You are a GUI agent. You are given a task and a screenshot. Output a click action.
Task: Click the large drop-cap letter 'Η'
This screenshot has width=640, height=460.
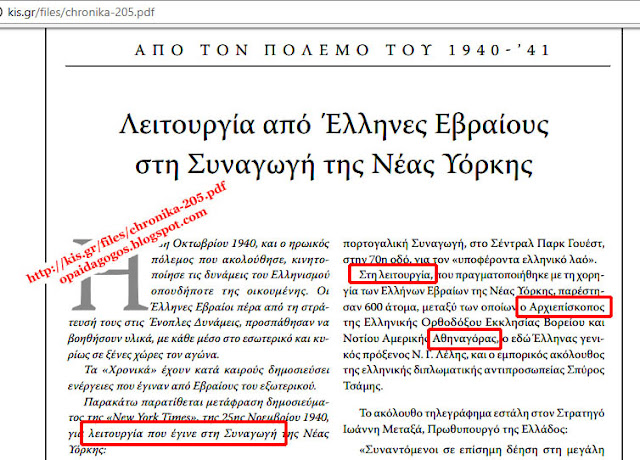coord(109,274)
